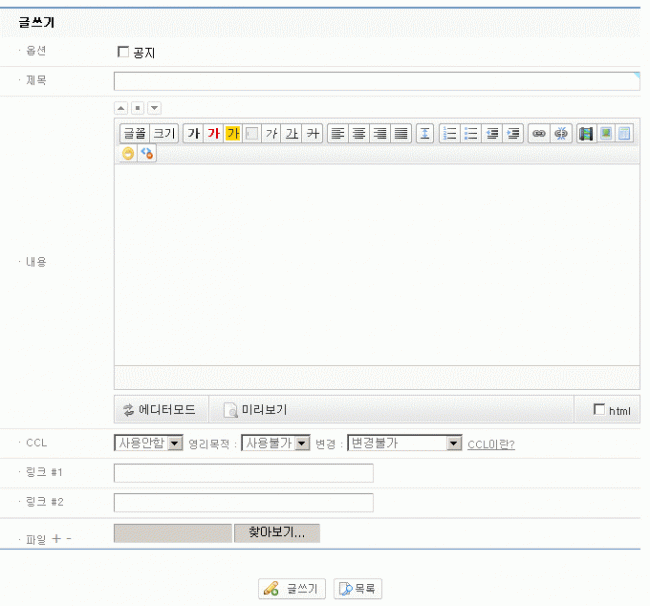650x606 pixels.
Task: Apply underline text formatting
Action: tap(292, 133)
